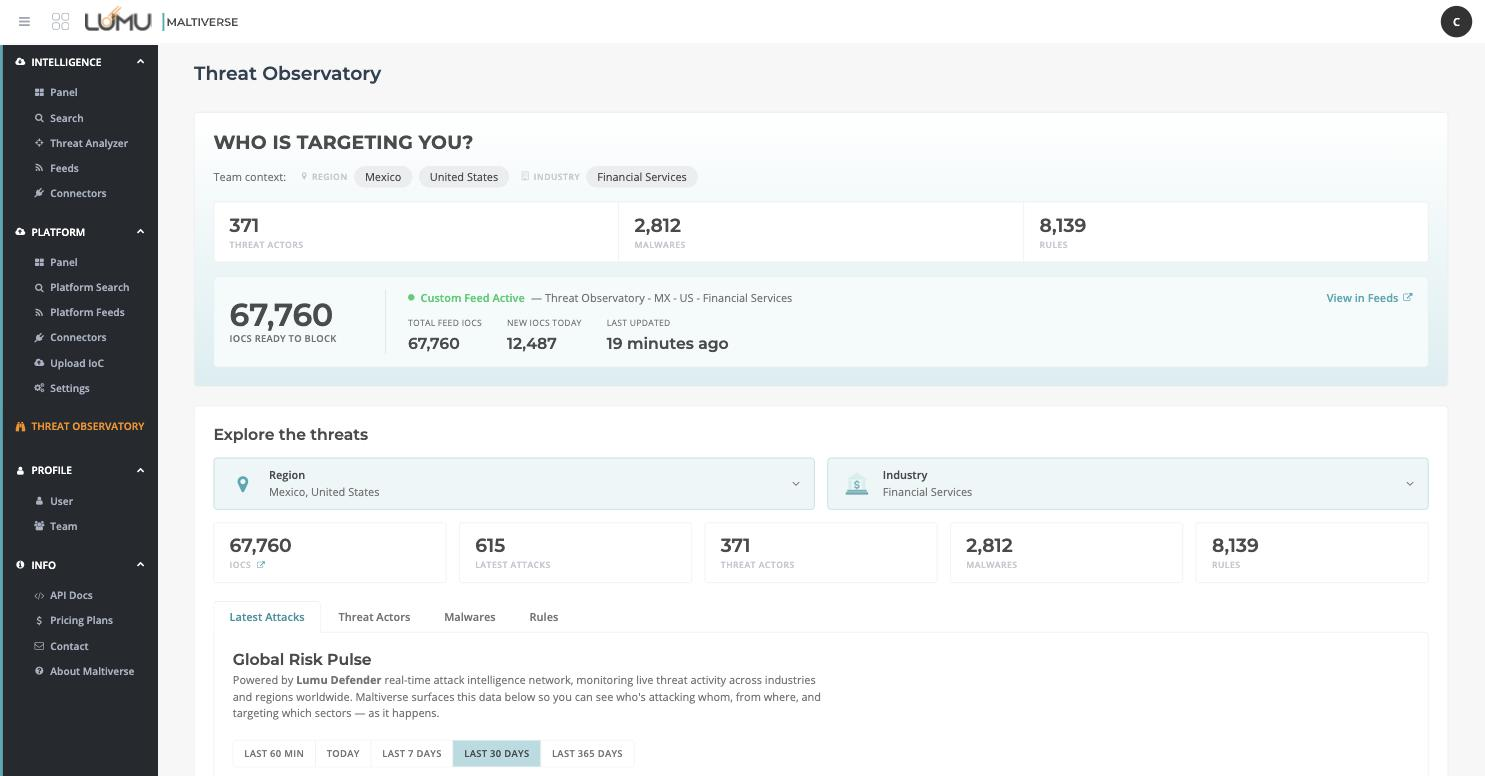Viewport: 1485px width, 776px height.
Task: Click the API Docs code icon
Action: point(39,595)
